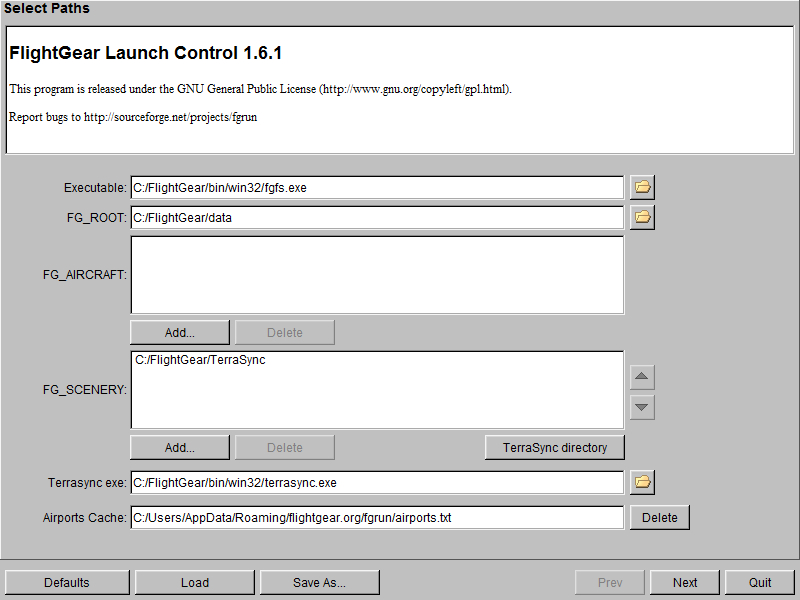
Task: Click the FG_AIRCRAFT label
Action: click(85, 275)
